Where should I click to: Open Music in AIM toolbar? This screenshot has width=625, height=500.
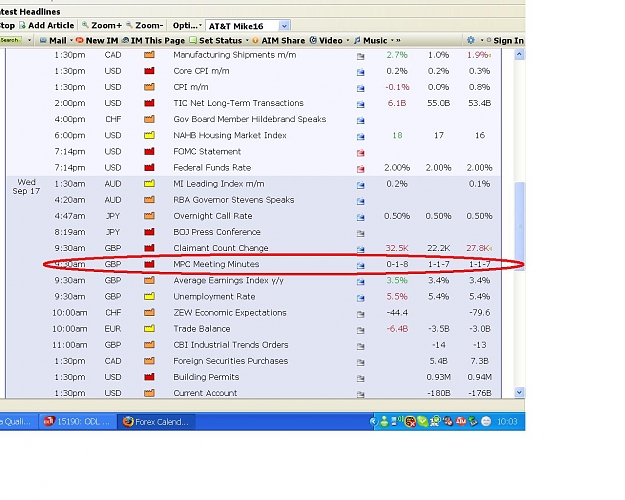pos(370,41)
